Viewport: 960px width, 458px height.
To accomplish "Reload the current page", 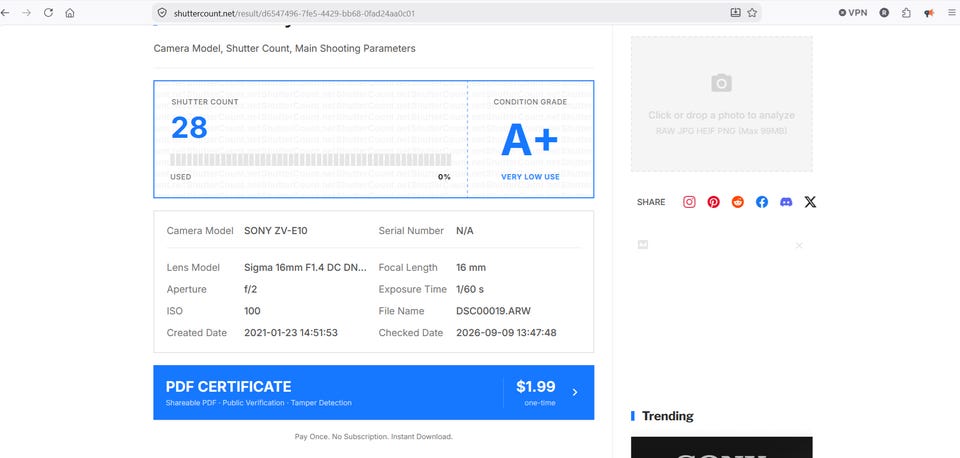I will [x=48, y=12].
